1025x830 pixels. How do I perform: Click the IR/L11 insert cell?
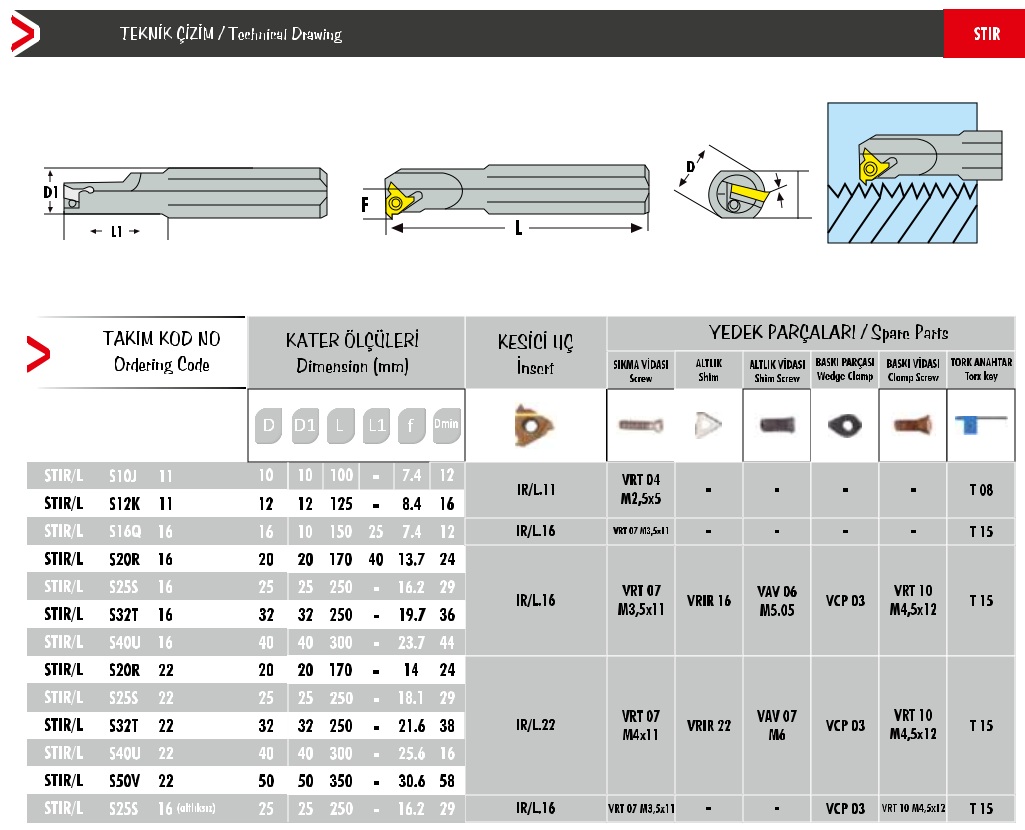536,490
